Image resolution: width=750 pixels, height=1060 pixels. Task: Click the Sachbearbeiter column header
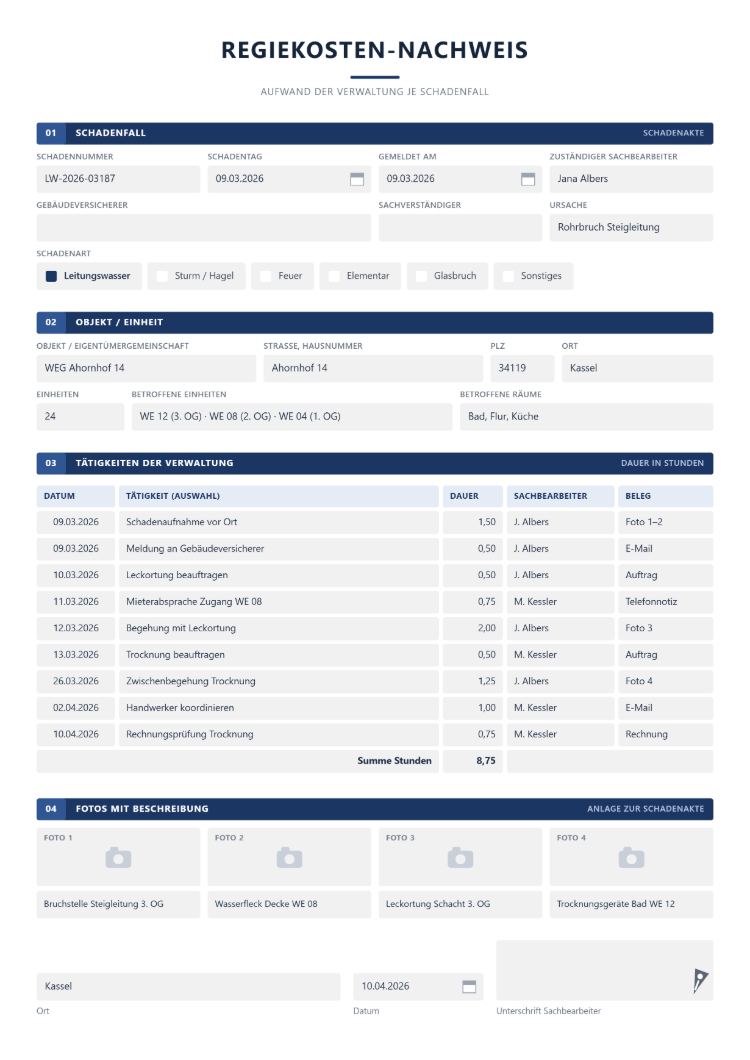[x=561, y=496]
